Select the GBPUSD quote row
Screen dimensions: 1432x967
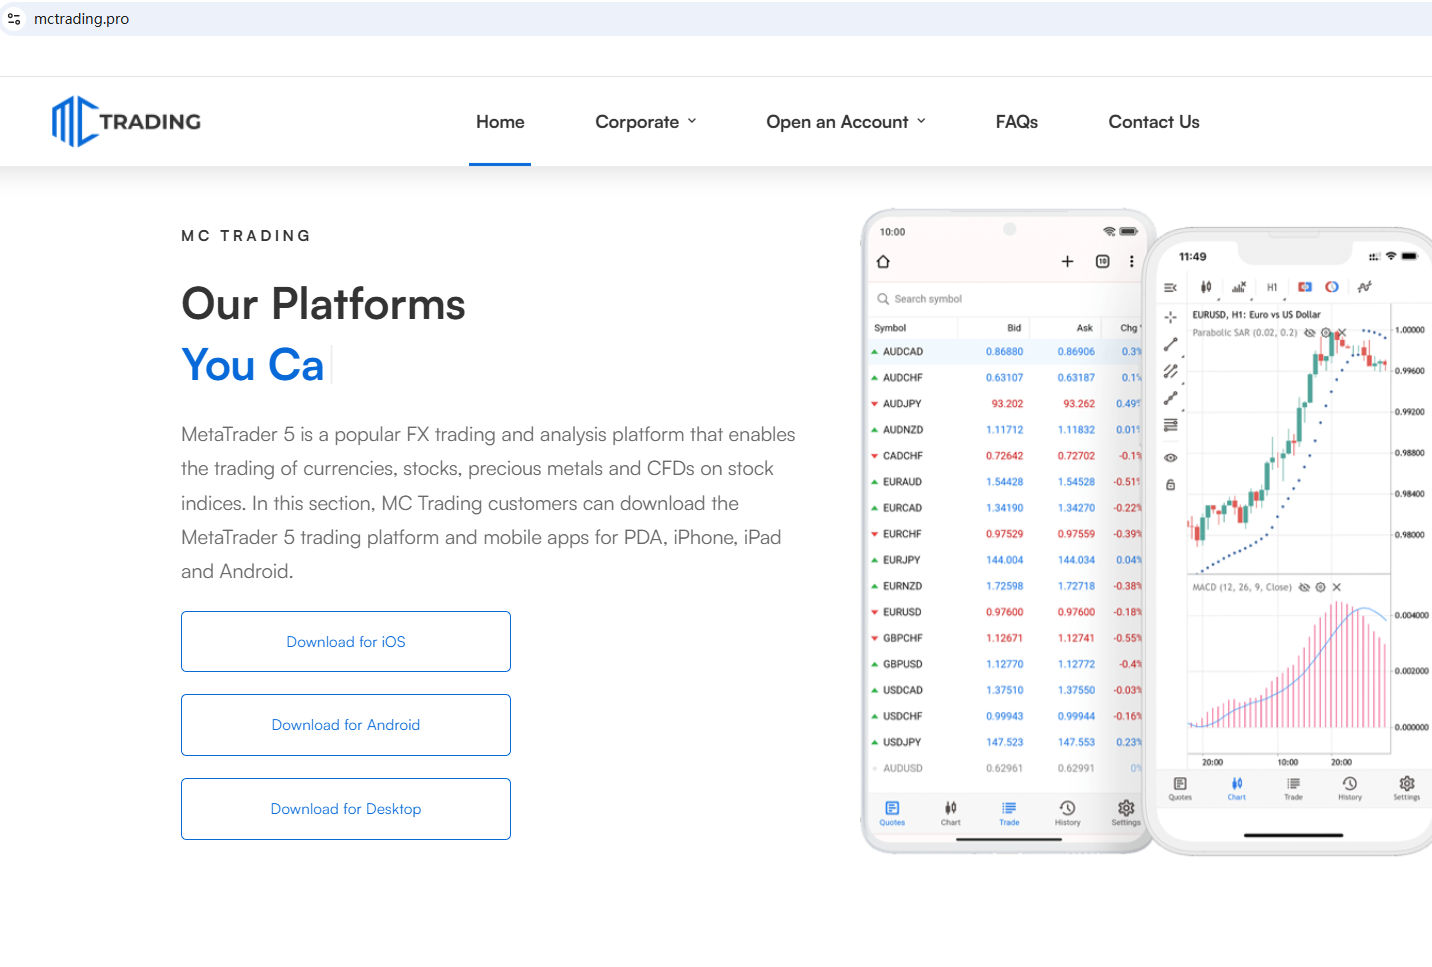point(1005,664)
